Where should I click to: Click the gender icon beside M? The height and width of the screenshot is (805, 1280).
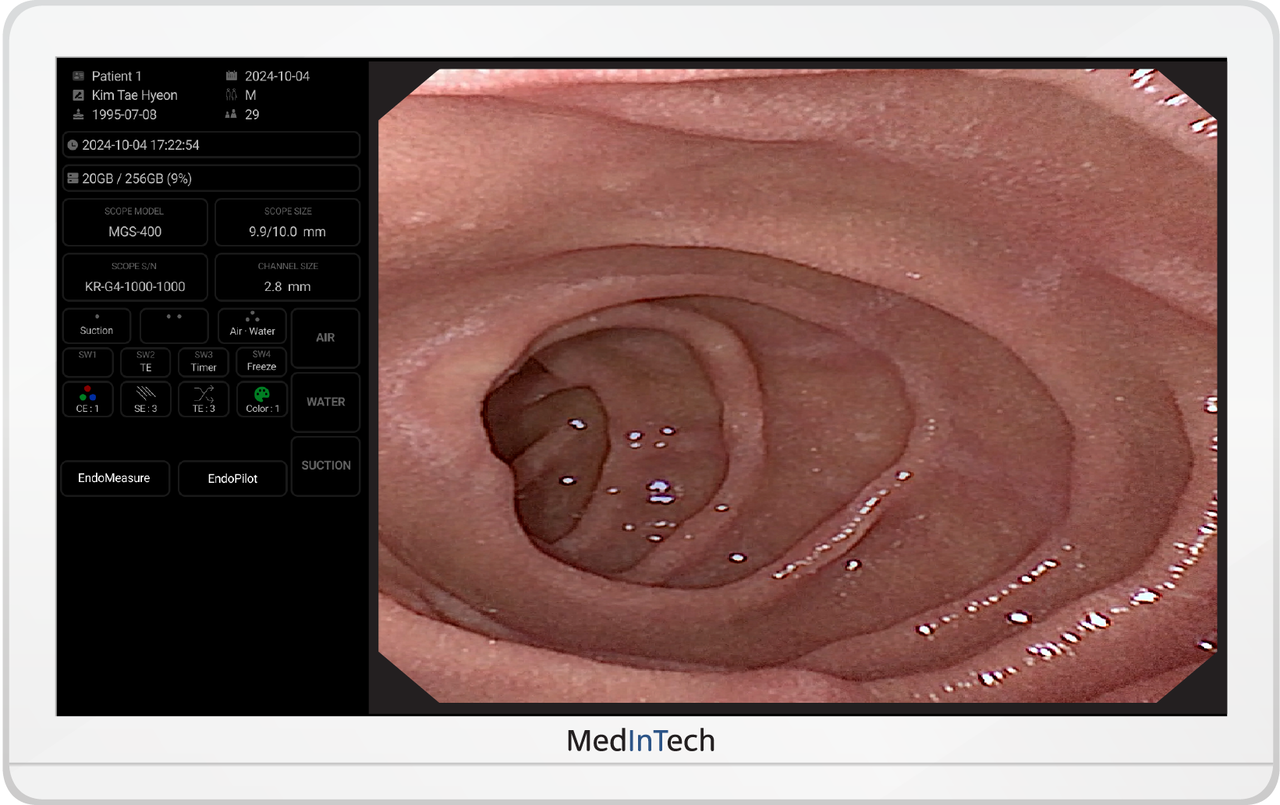coord(232,95)
